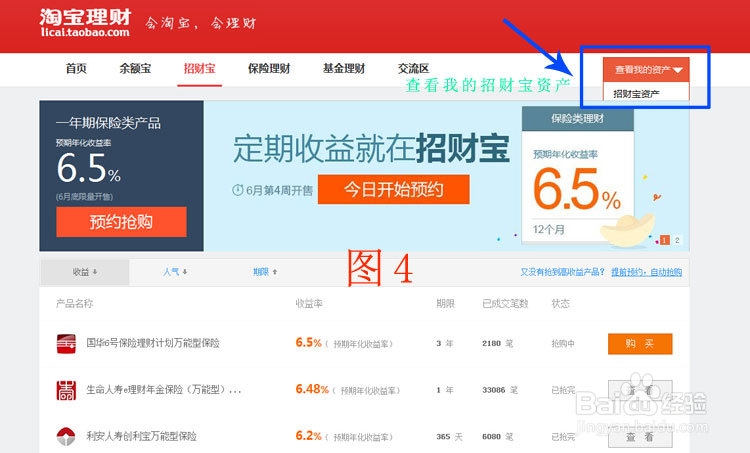Click the 33086 笔 transaction count
Screen dimensions: 750x453
[500, 390]
